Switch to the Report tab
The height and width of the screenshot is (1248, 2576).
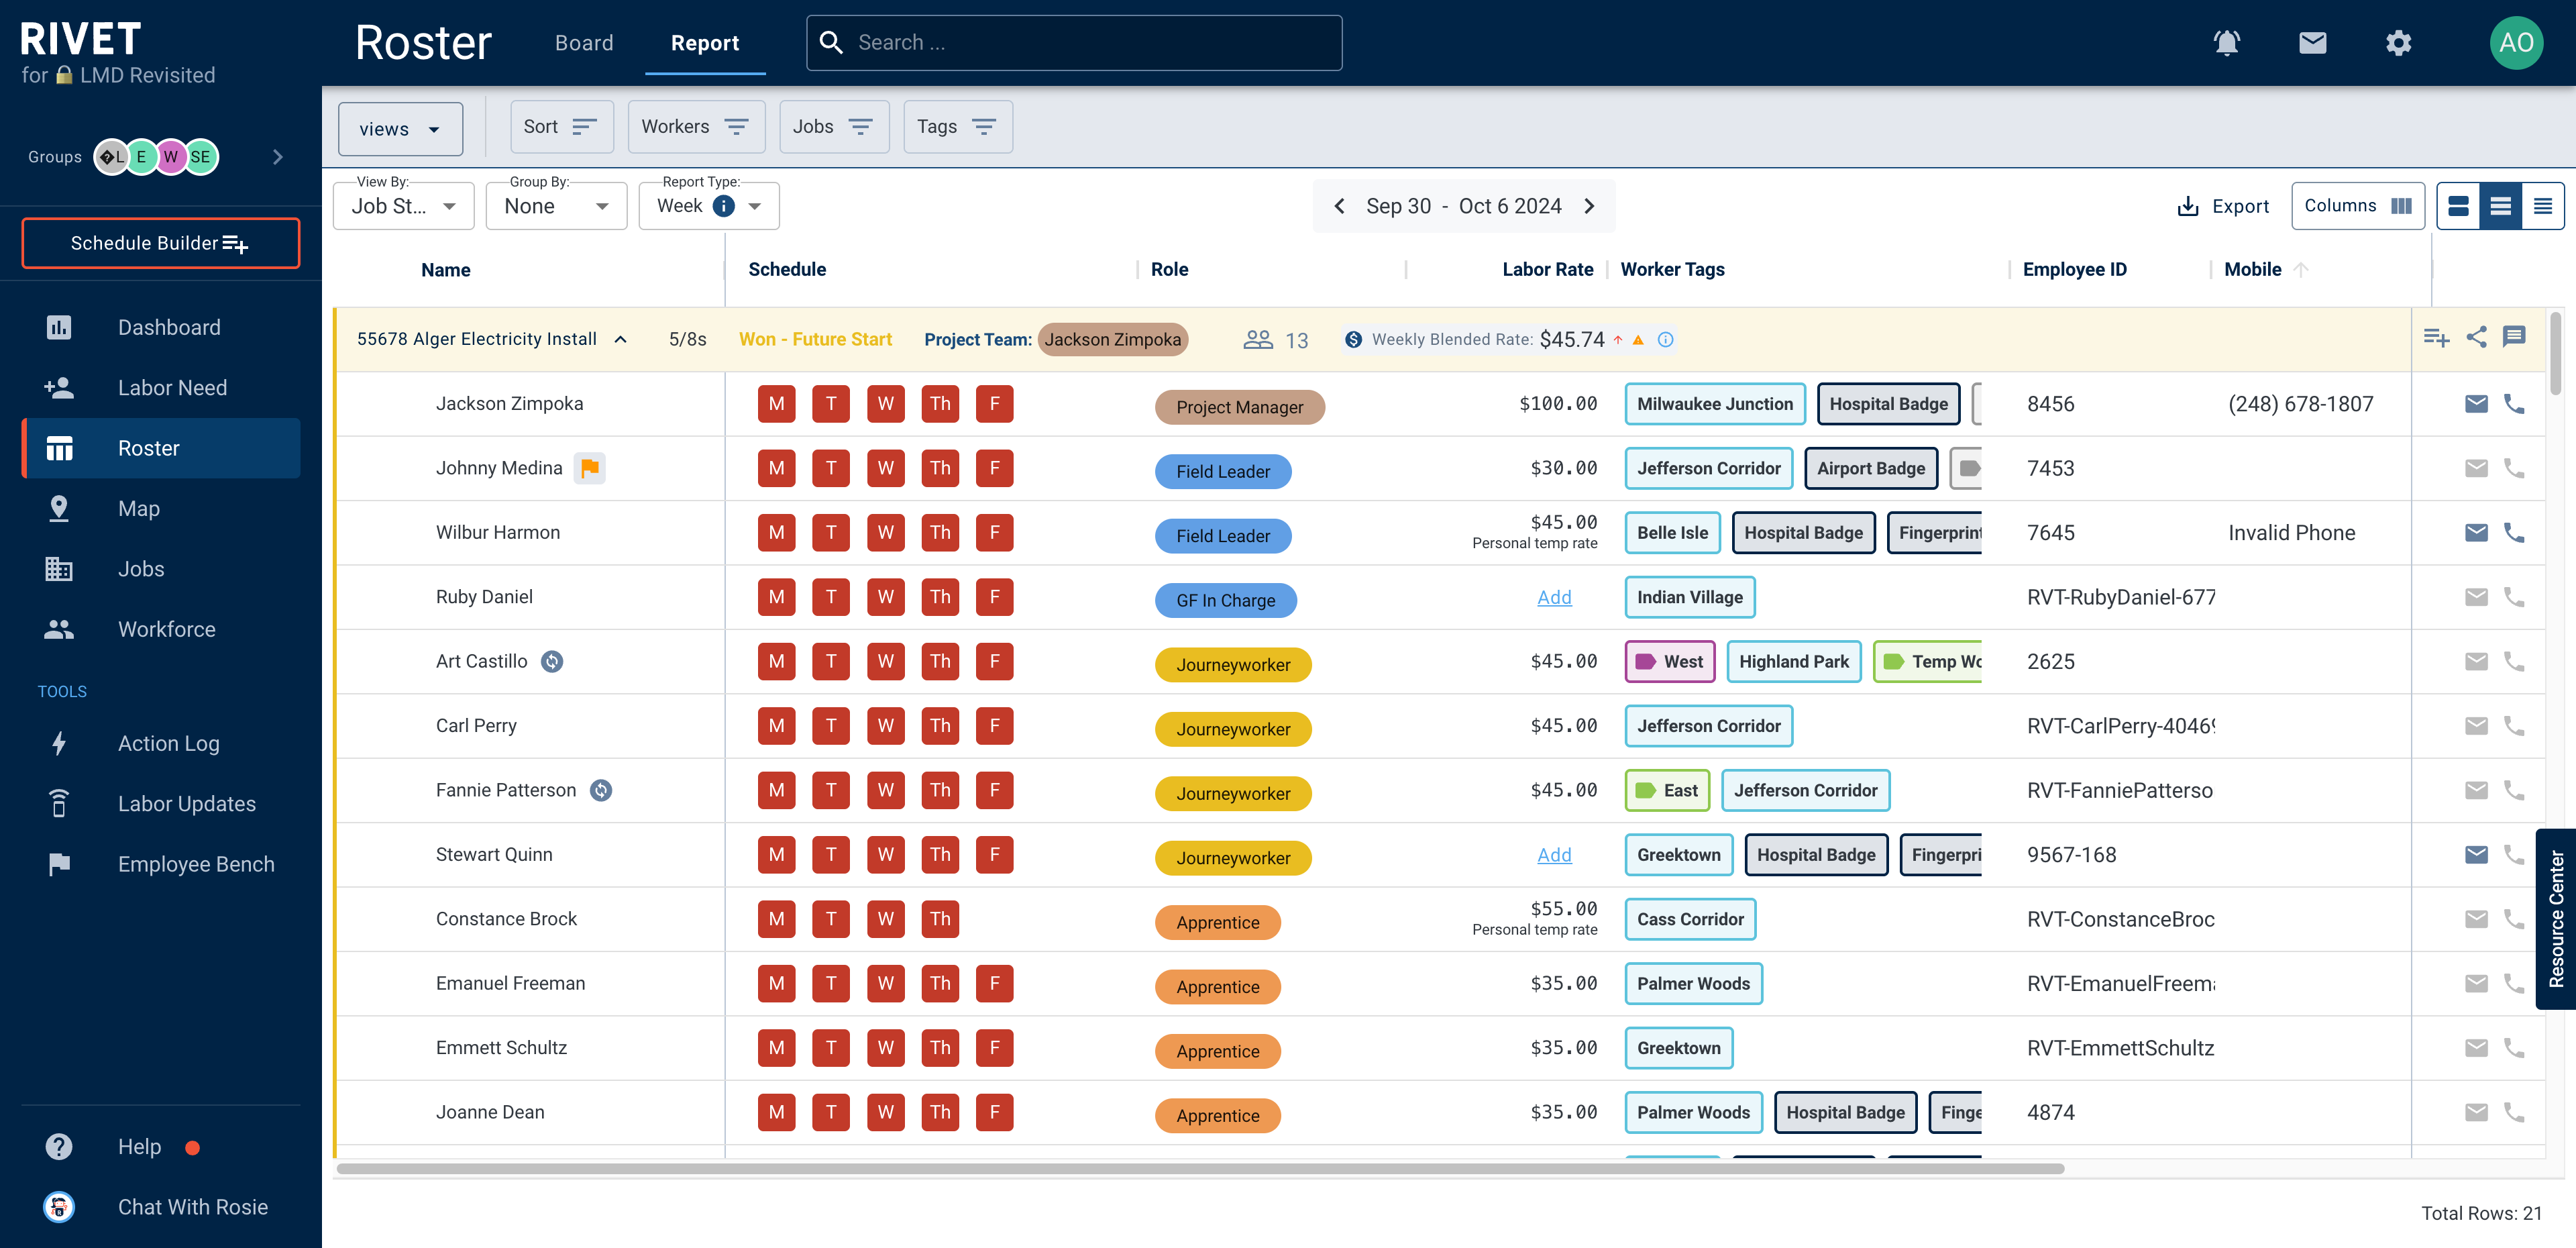click(x=705, y=43)
